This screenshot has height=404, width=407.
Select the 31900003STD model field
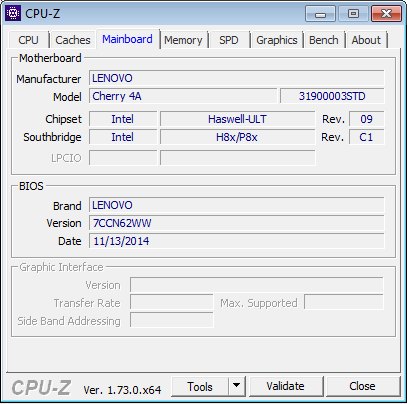coord(332,96)
